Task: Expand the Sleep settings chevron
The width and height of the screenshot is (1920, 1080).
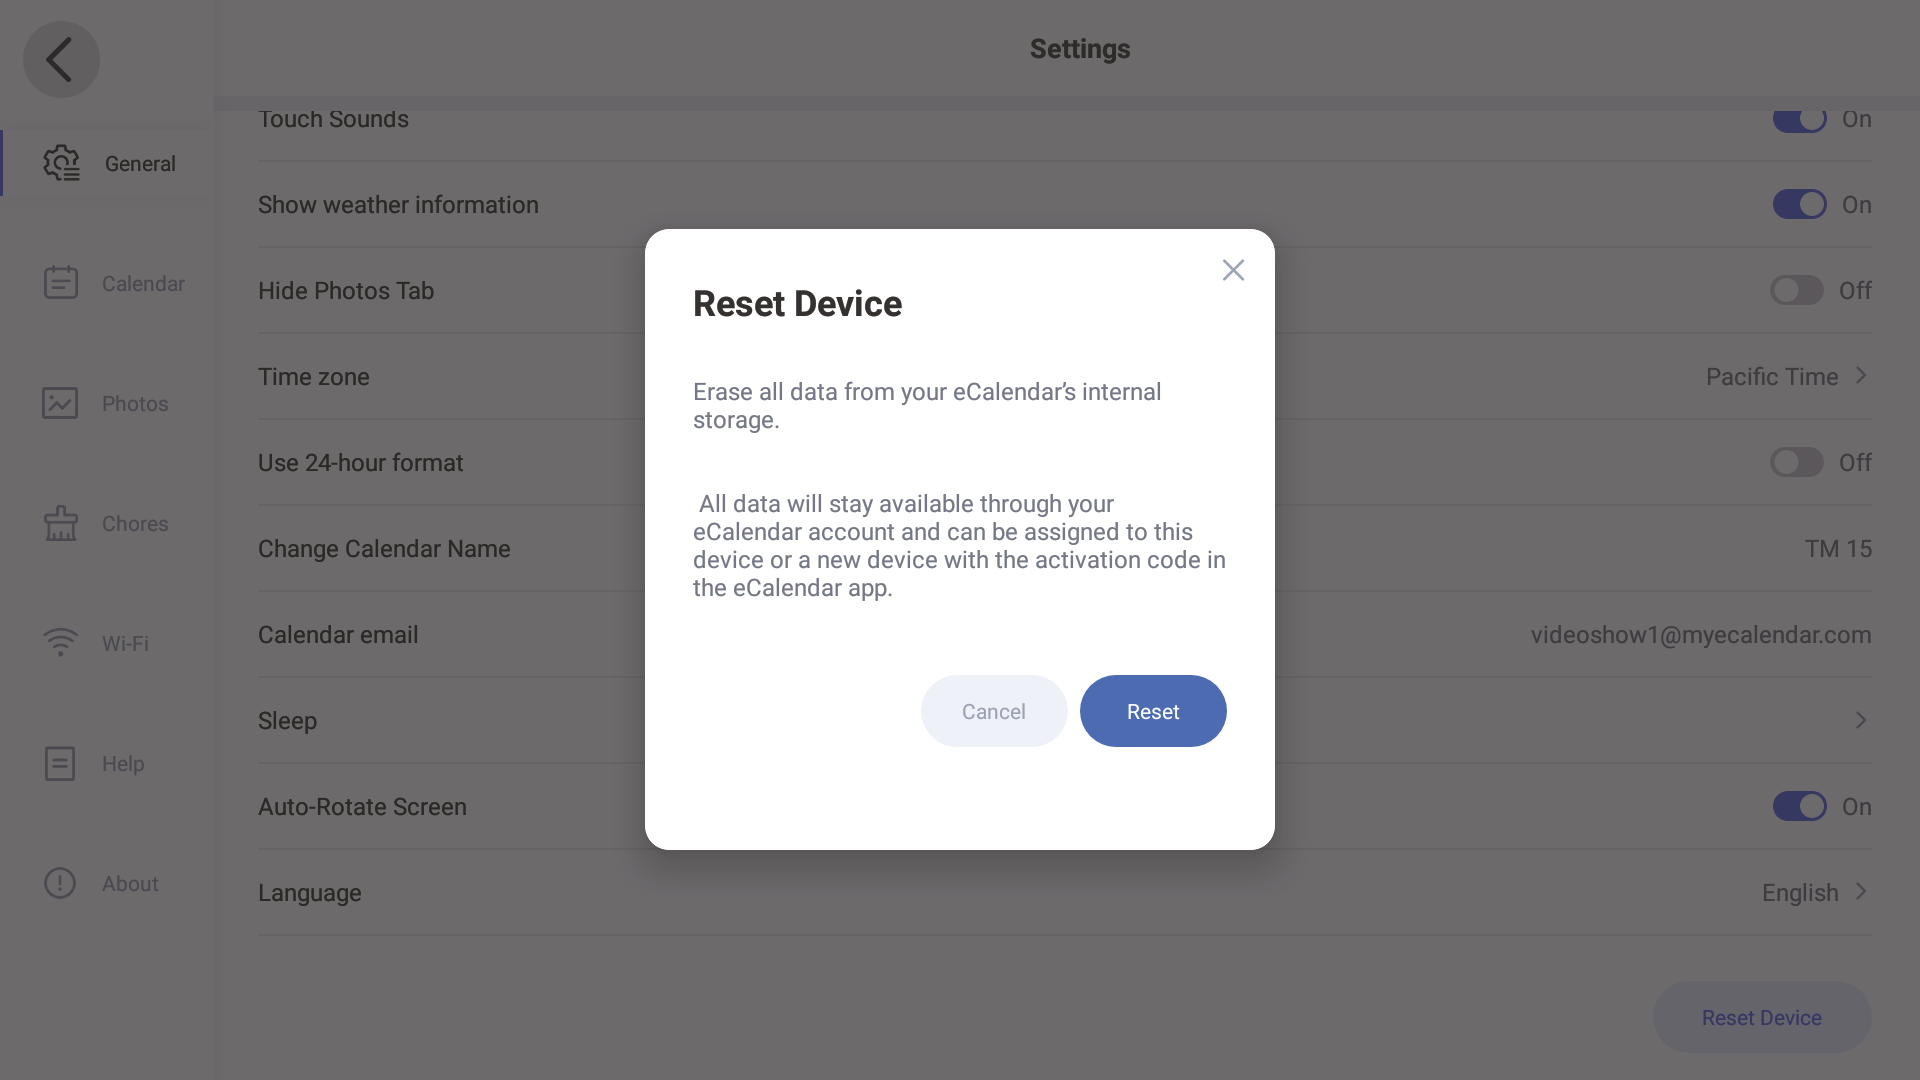Action: pyautogui.click(x=1861, y=720)
